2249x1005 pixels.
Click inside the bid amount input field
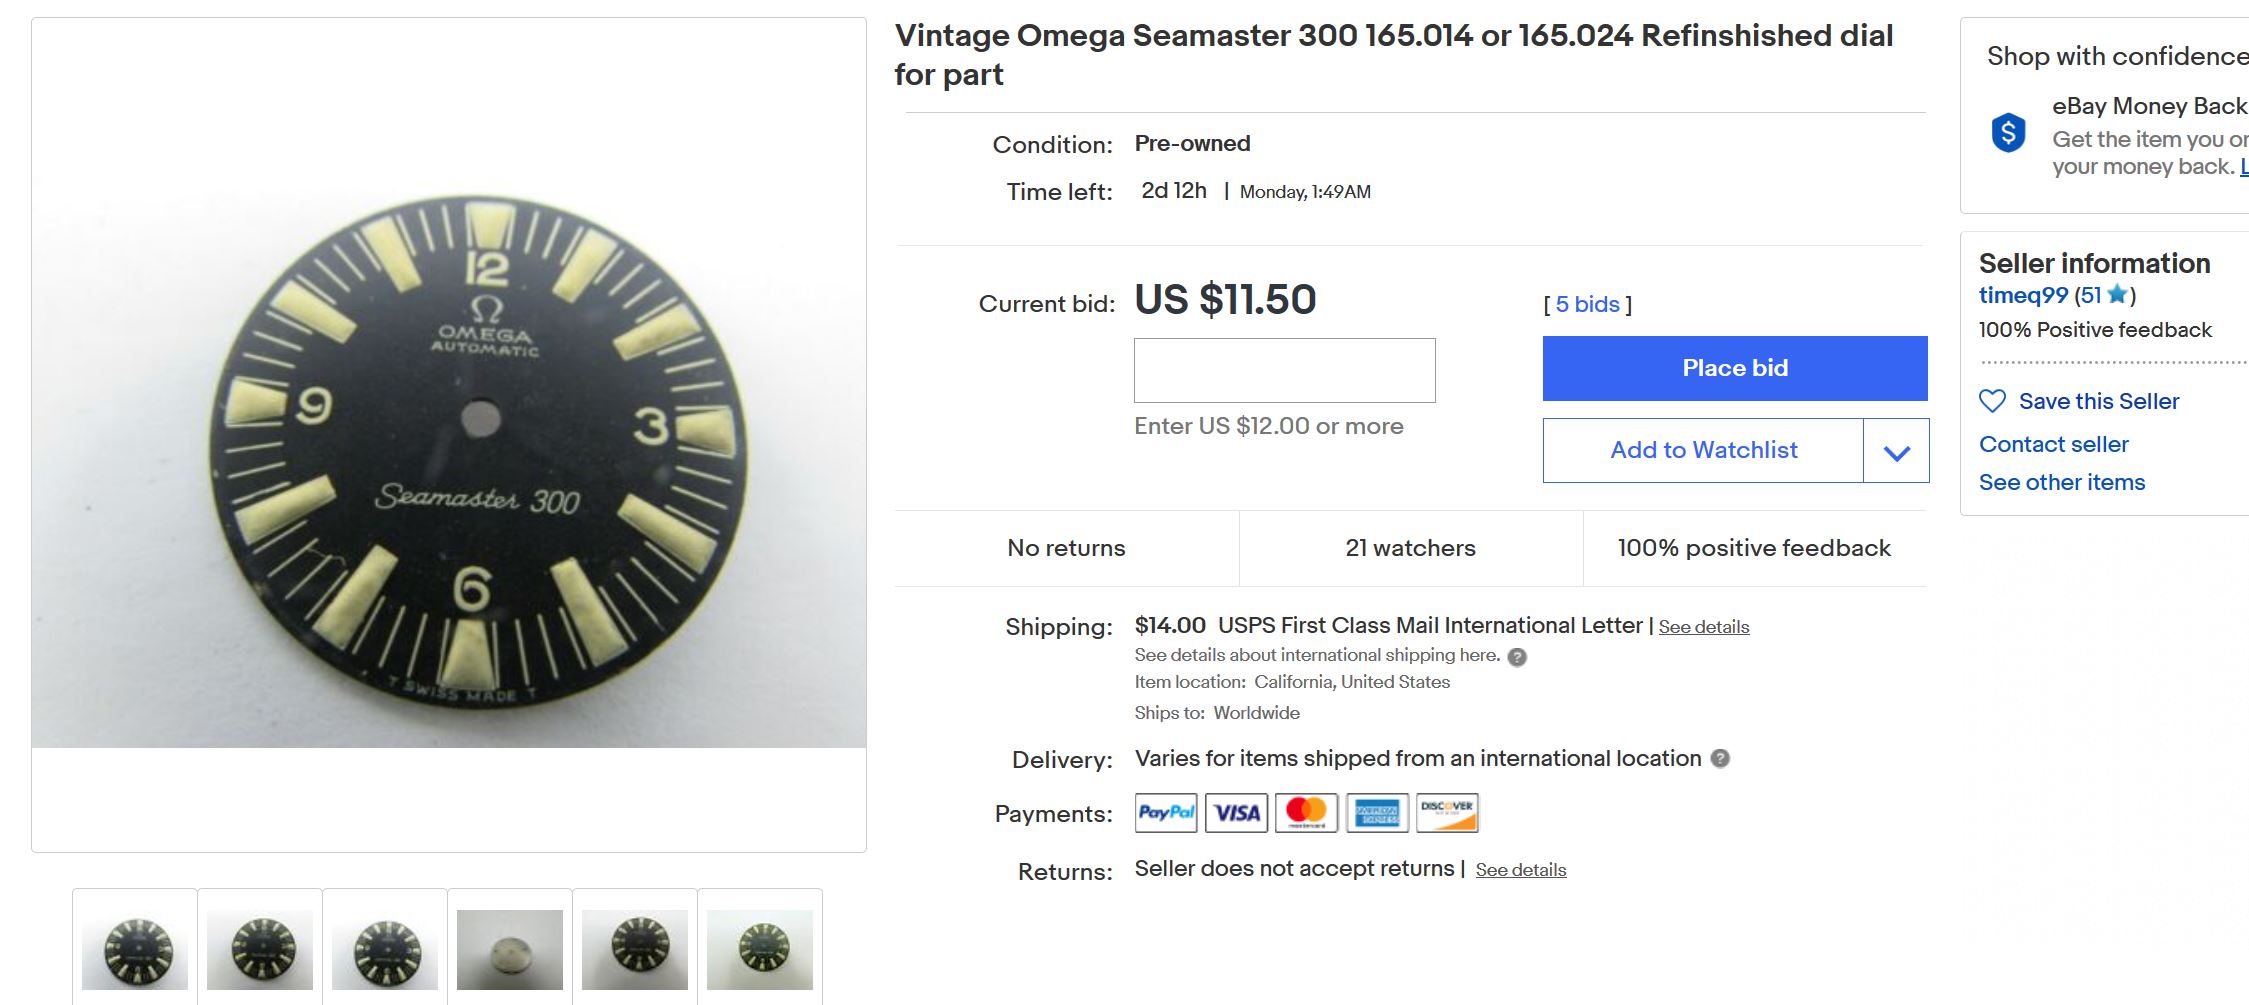point(1284,371)
